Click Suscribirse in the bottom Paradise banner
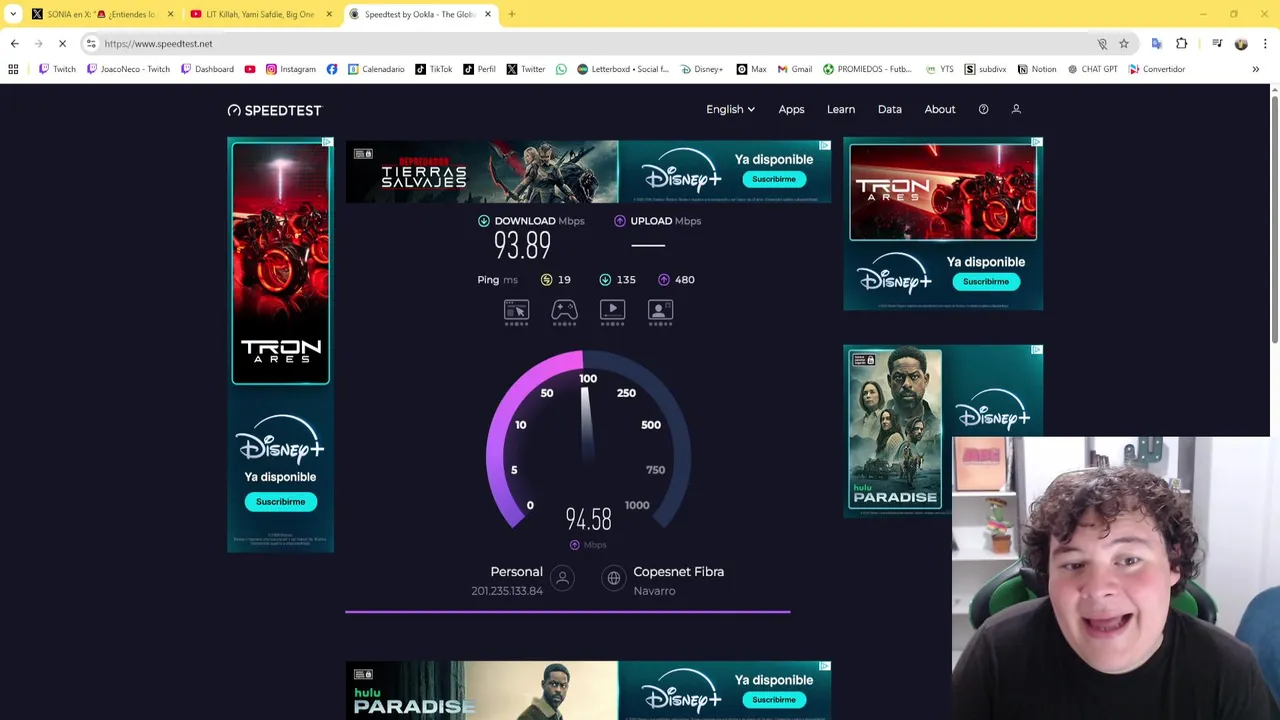Image resolution: width=1280 pixels, height=720 pixels. pyautogui.click(x=774, y=700)
